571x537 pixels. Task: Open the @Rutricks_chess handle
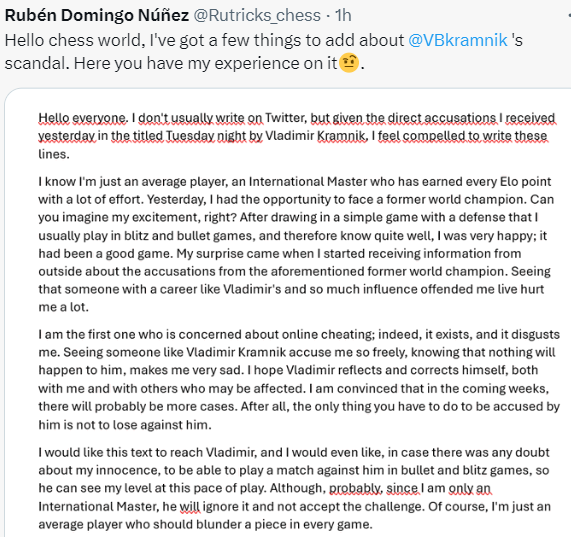pyautogui.click(x=257, y=15)
